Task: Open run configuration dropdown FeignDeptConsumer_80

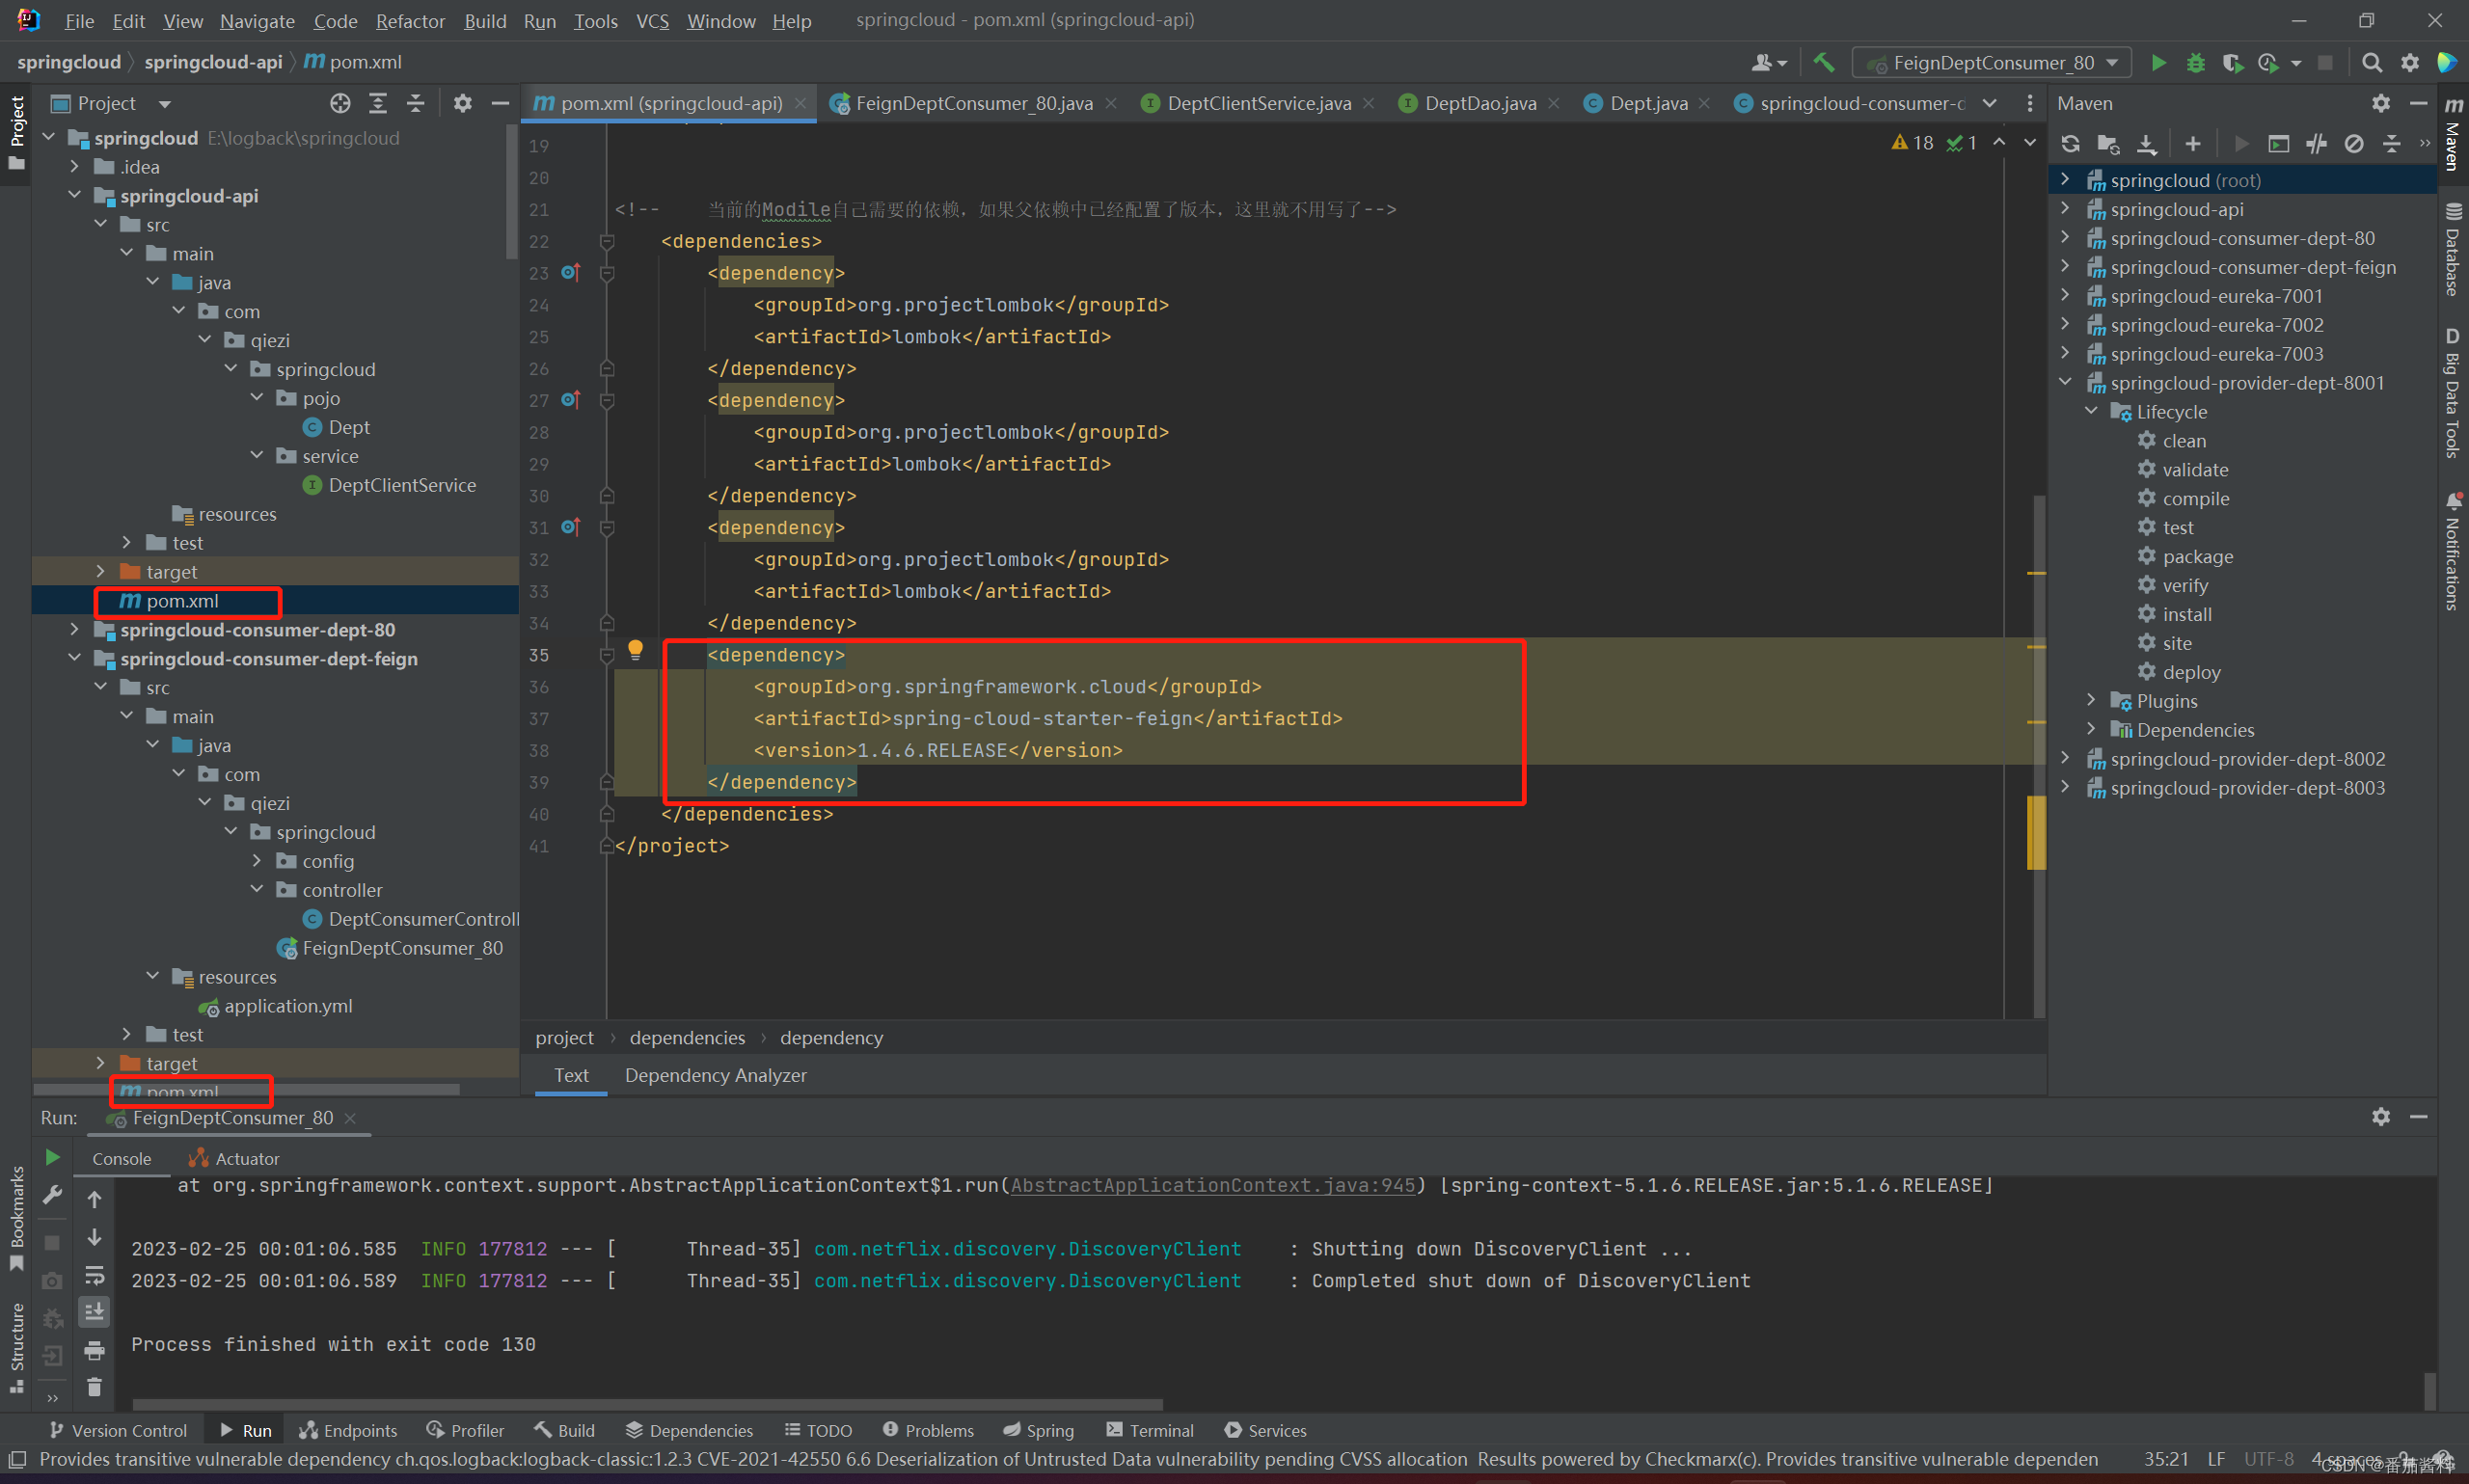Action: point(1991,63)
